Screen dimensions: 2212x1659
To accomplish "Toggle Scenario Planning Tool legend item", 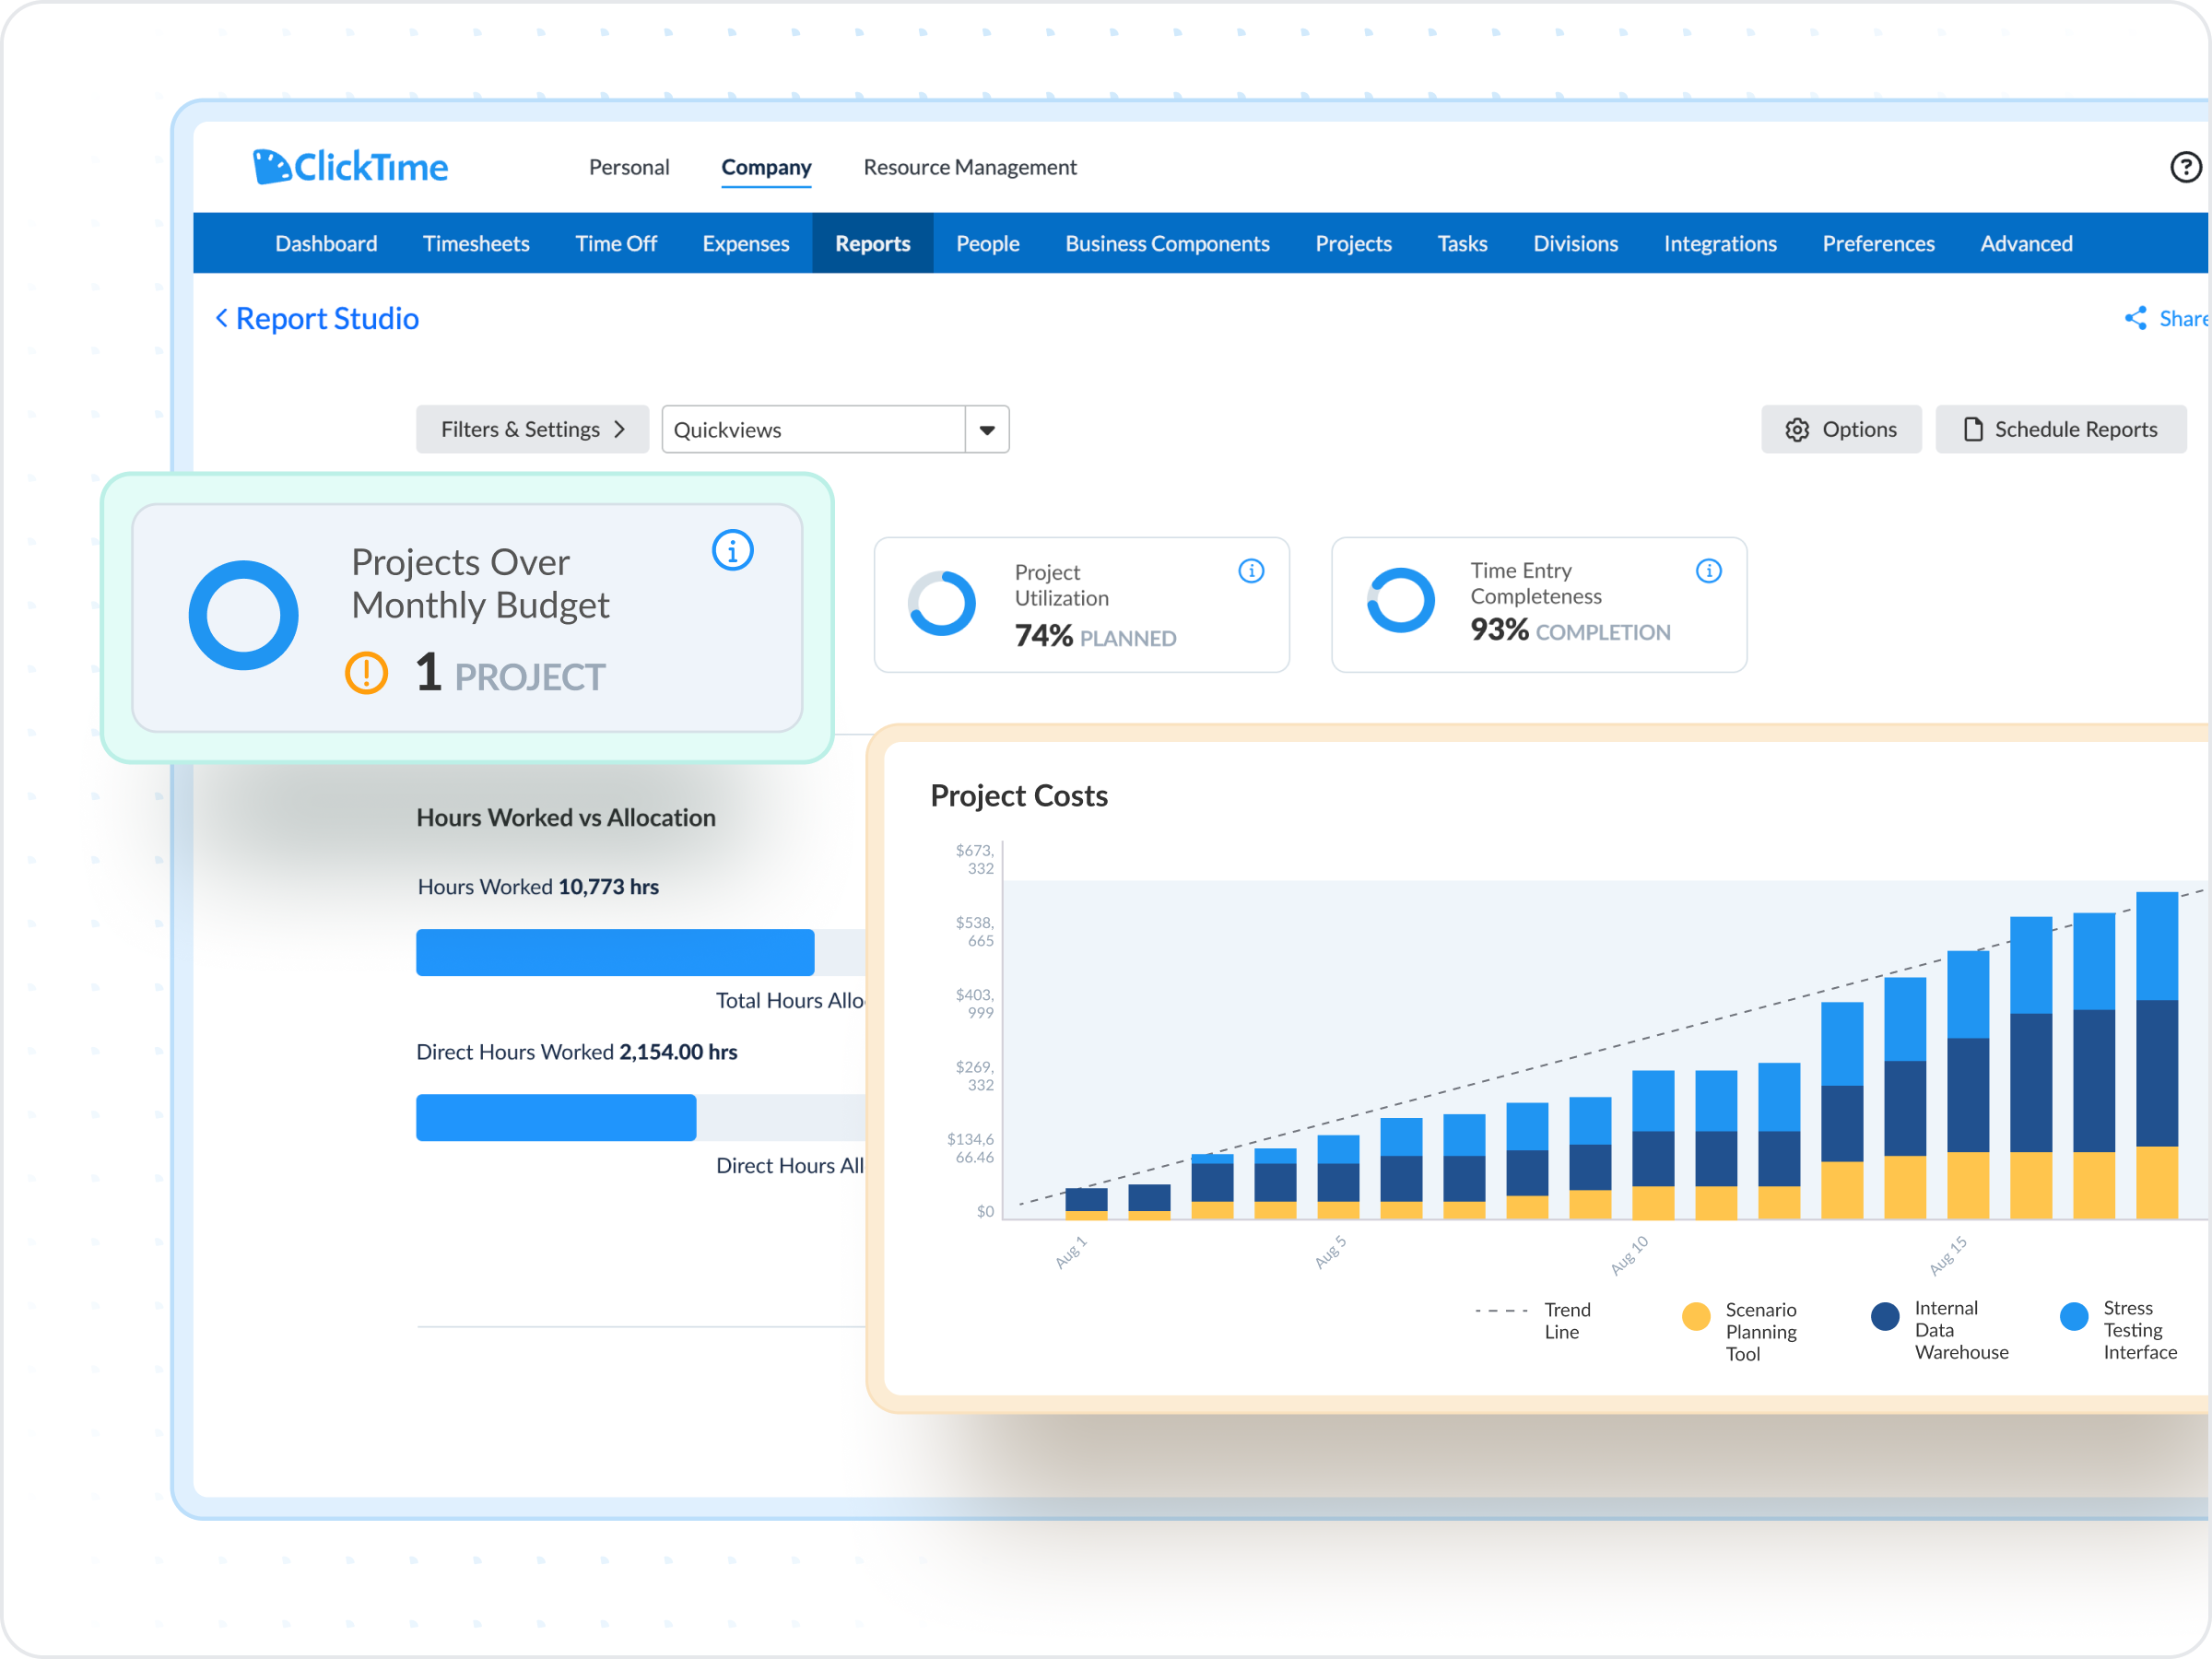I will point(1695,1317).
